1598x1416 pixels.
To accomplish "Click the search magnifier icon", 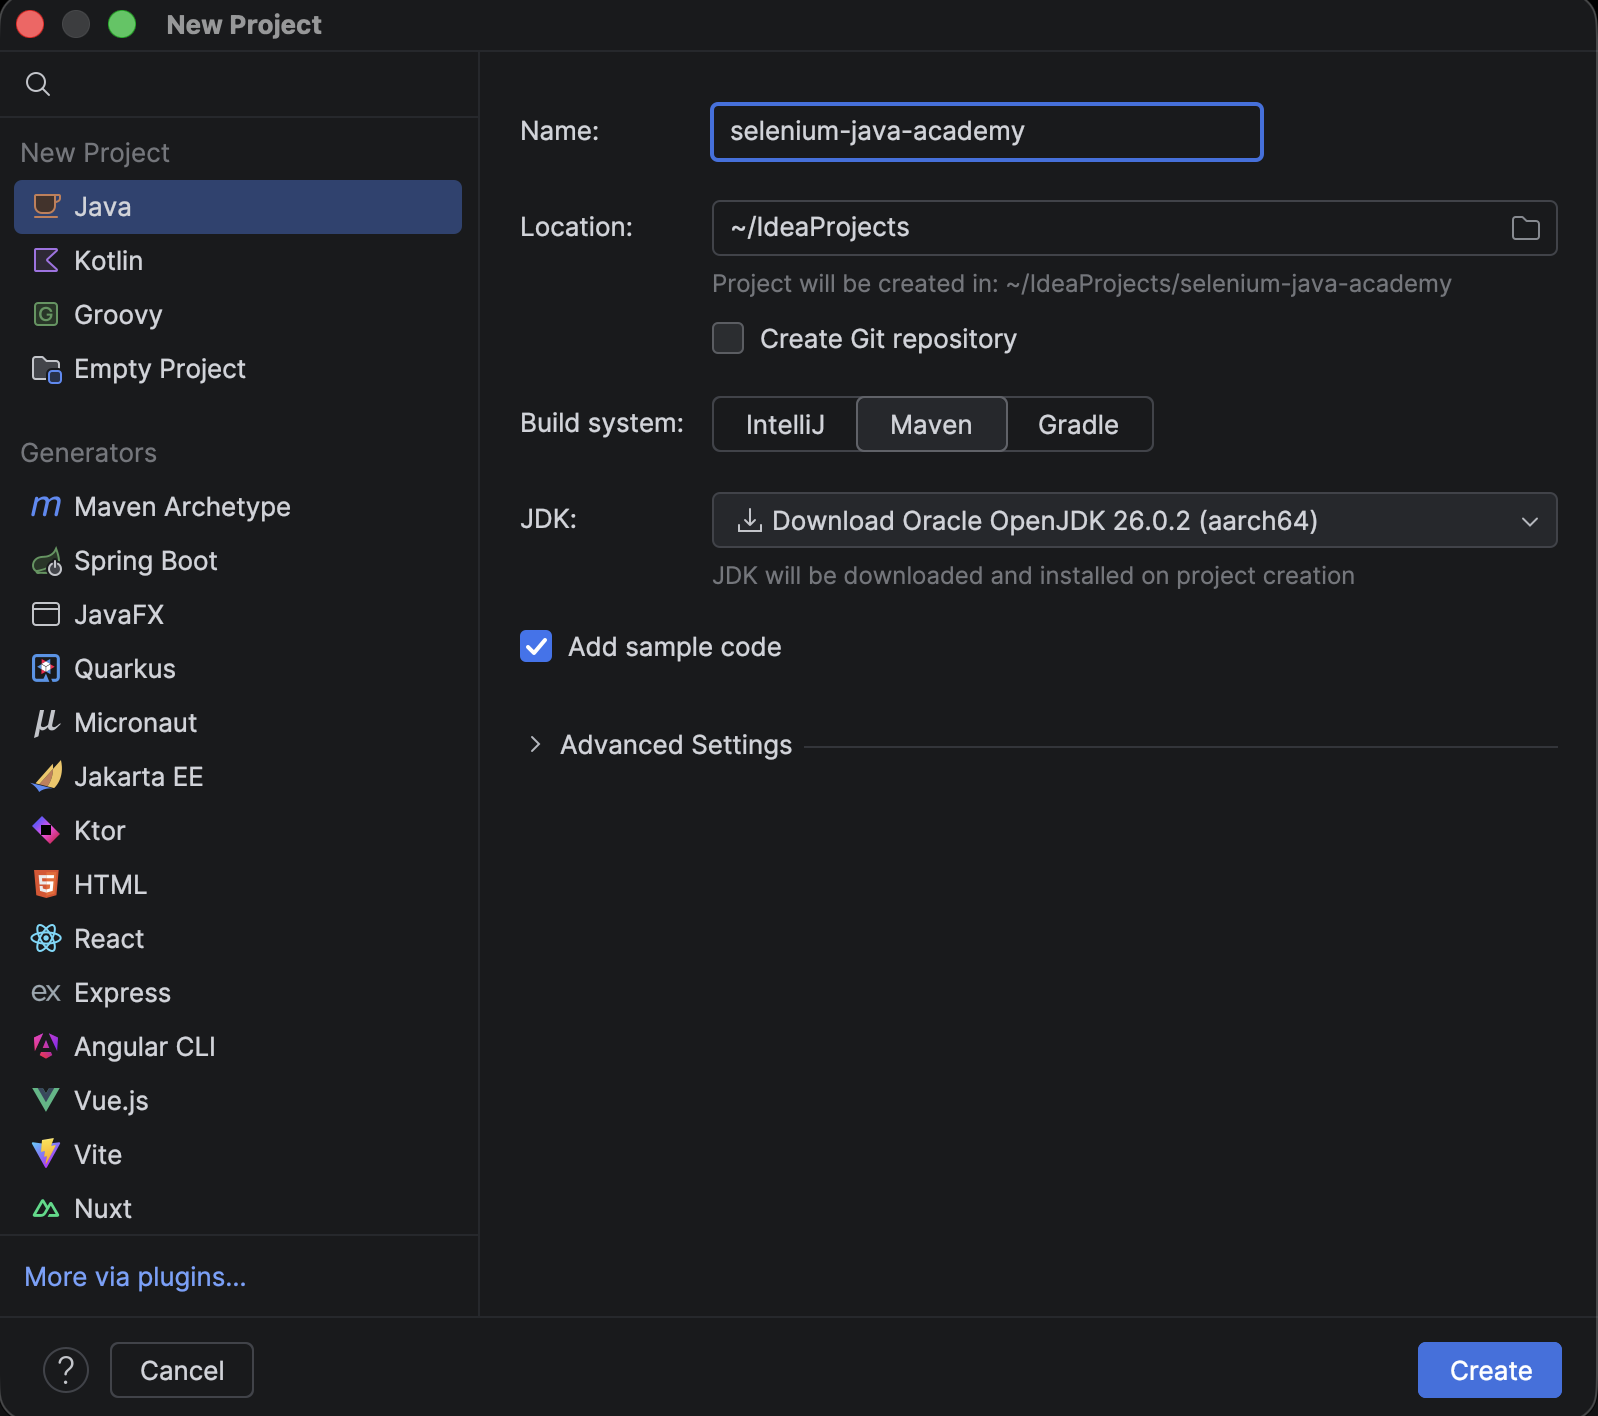I will pos(38,84).
